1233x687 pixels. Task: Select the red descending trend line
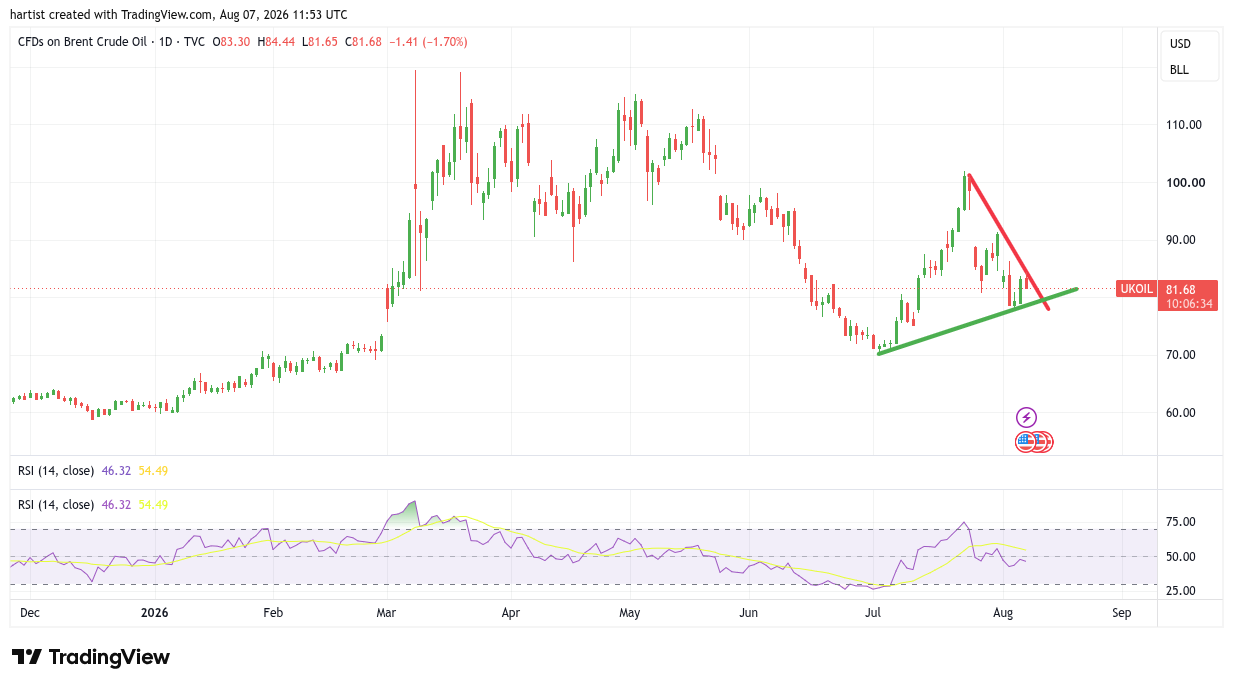(x=1009, y=243)
